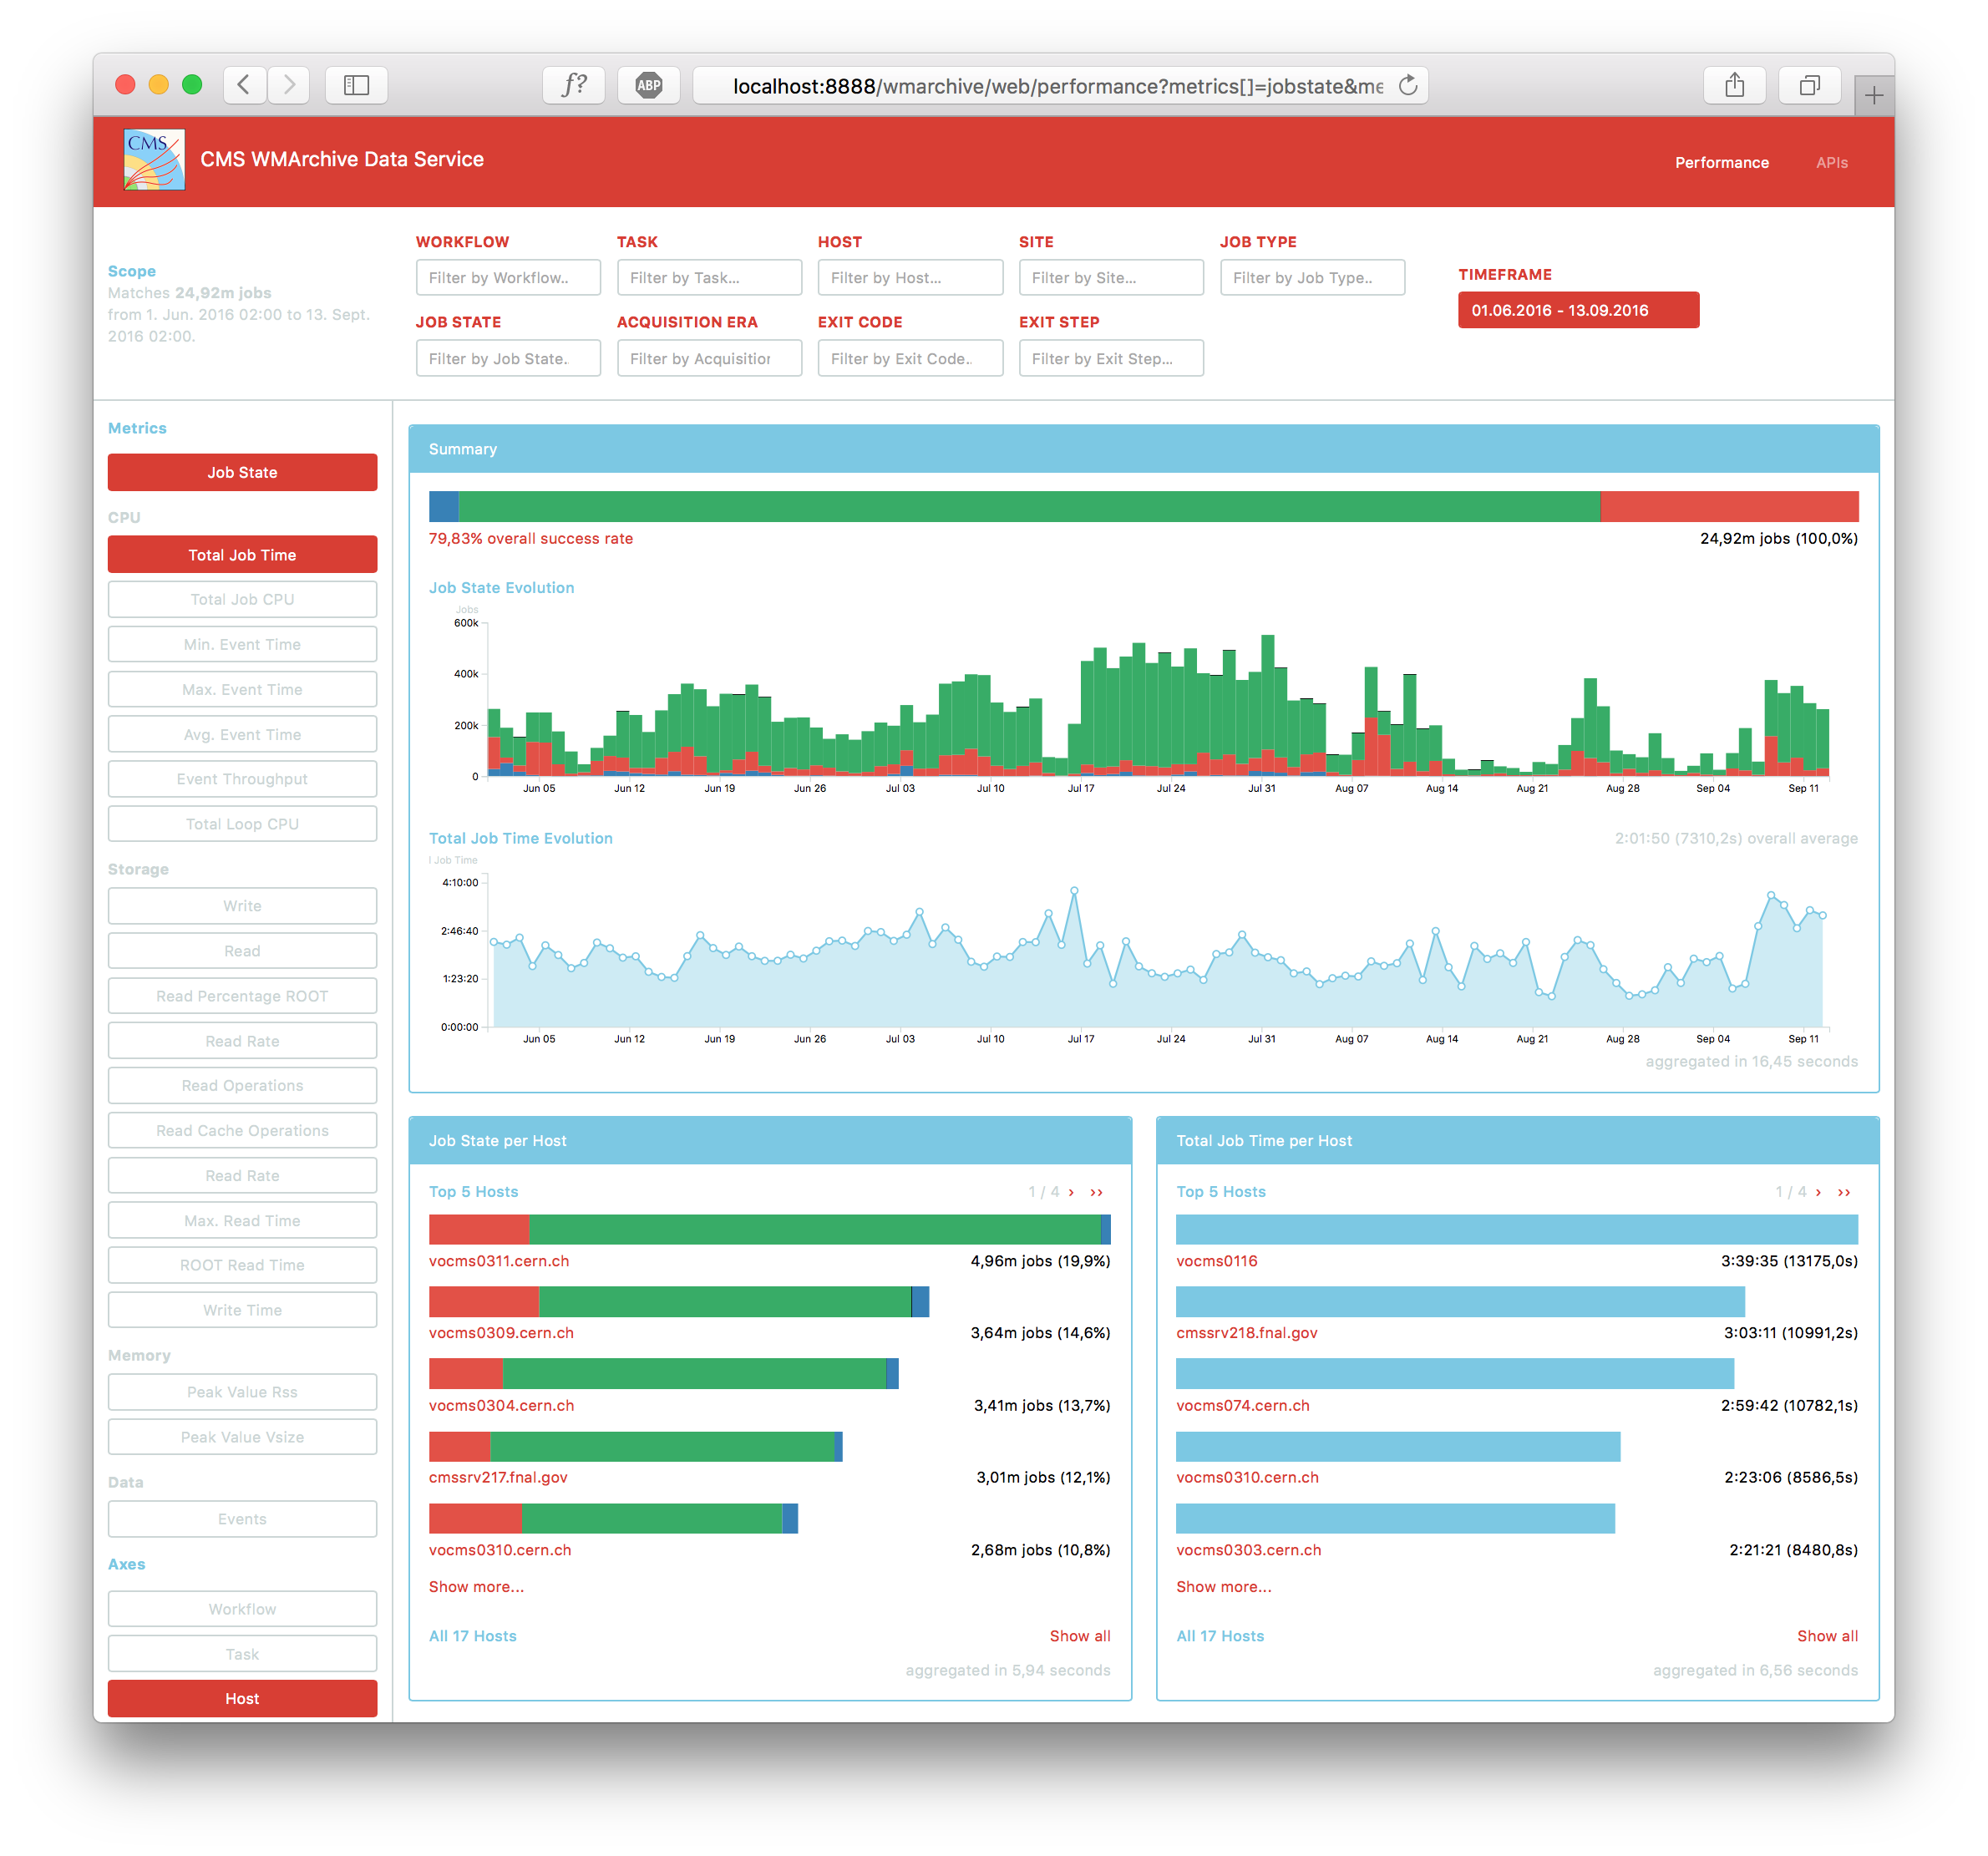Click the f? font extension icon
1988x1856 pixels.
point(573,85)
